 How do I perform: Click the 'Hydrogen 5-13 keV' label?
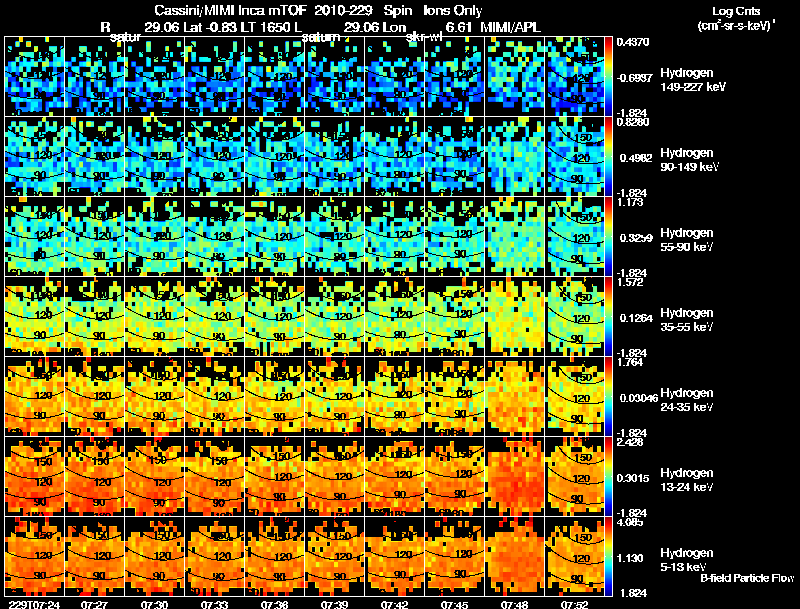click(x=687, y=560)
